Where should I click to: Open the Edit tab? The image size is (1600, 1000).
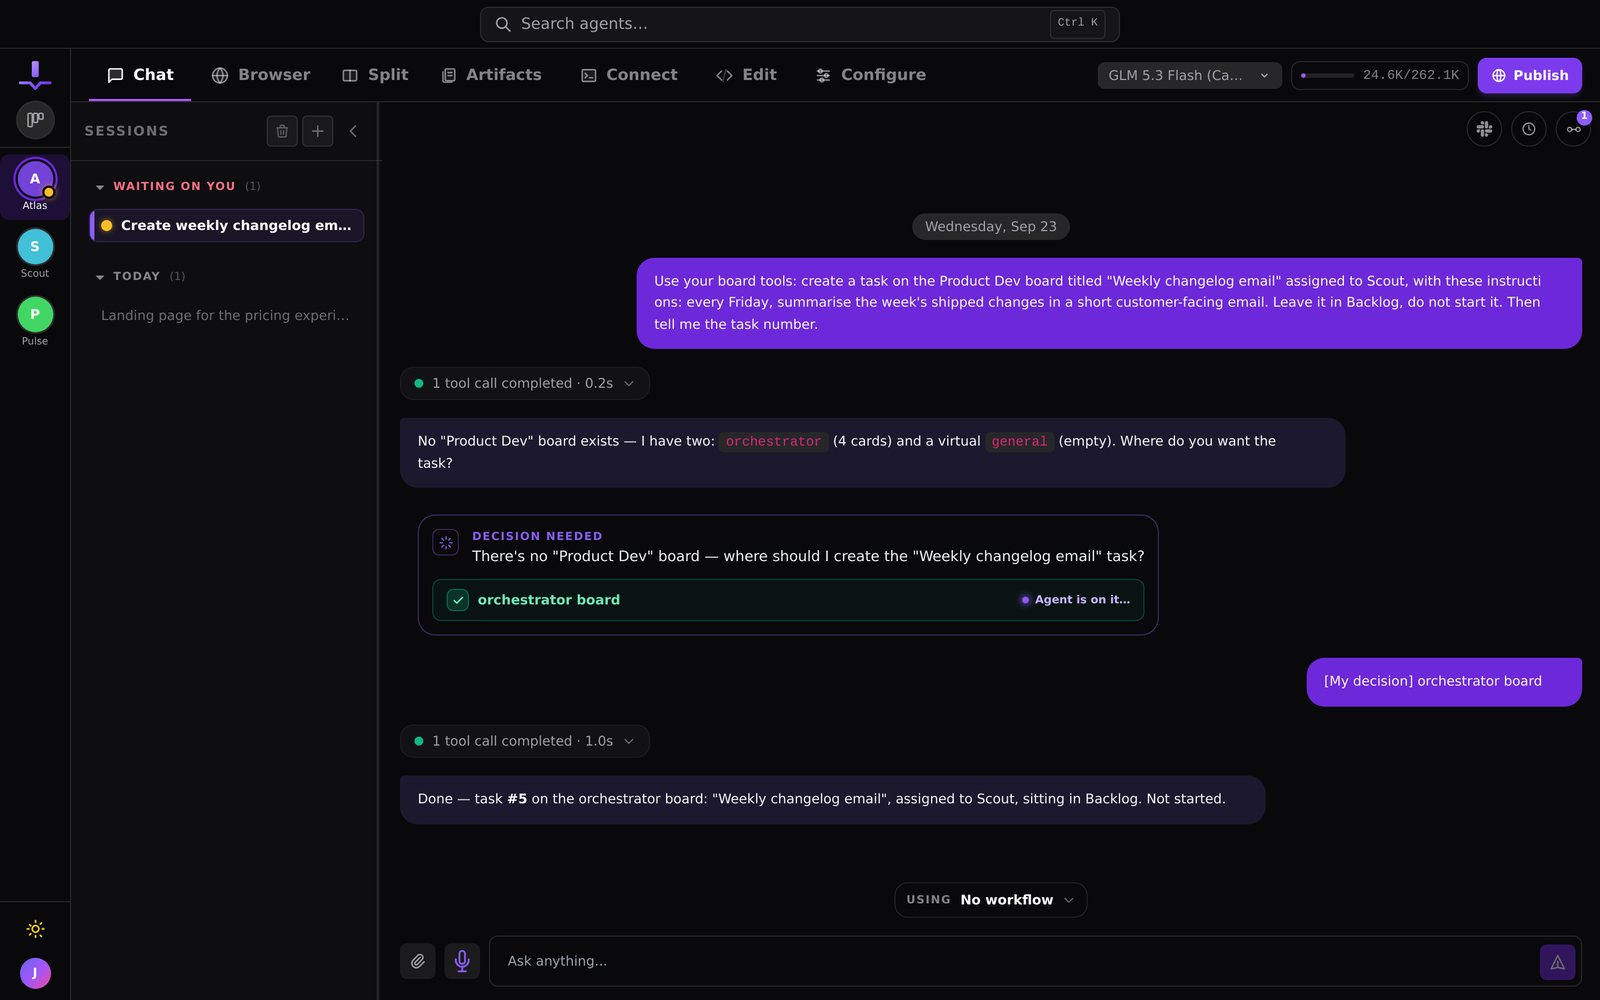(746, 75)
